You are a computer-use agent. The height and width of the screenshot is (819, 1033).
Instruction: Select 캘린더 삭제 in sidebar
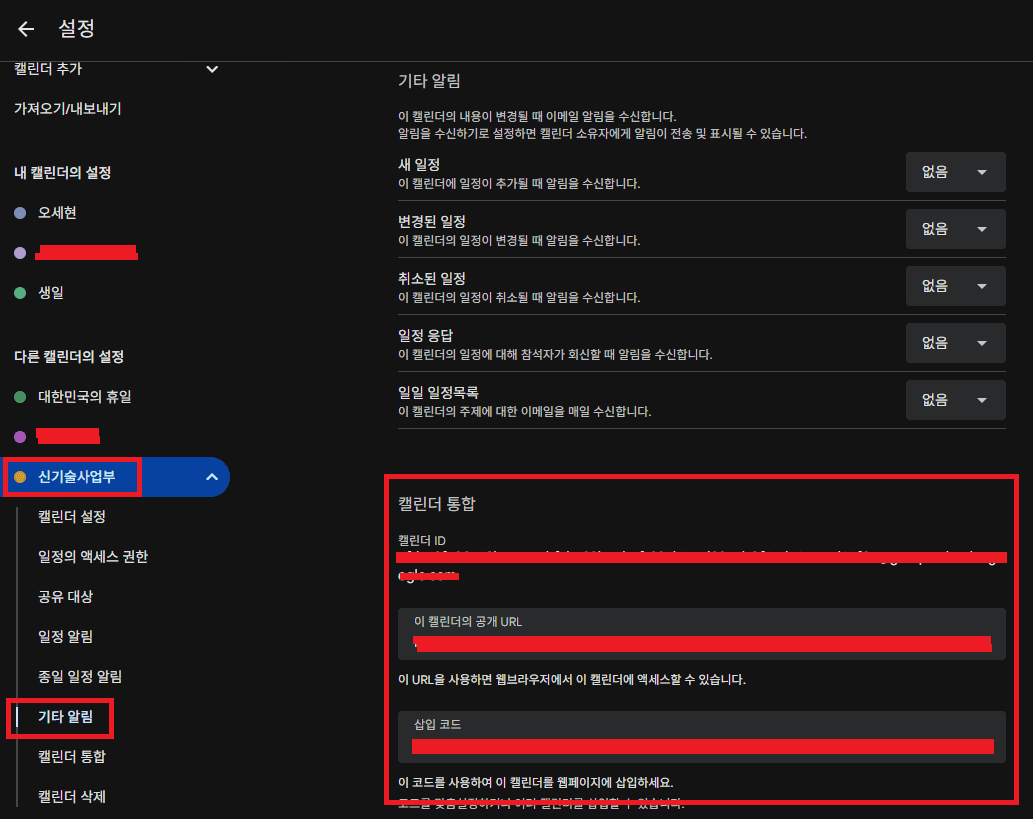[71, 797]
